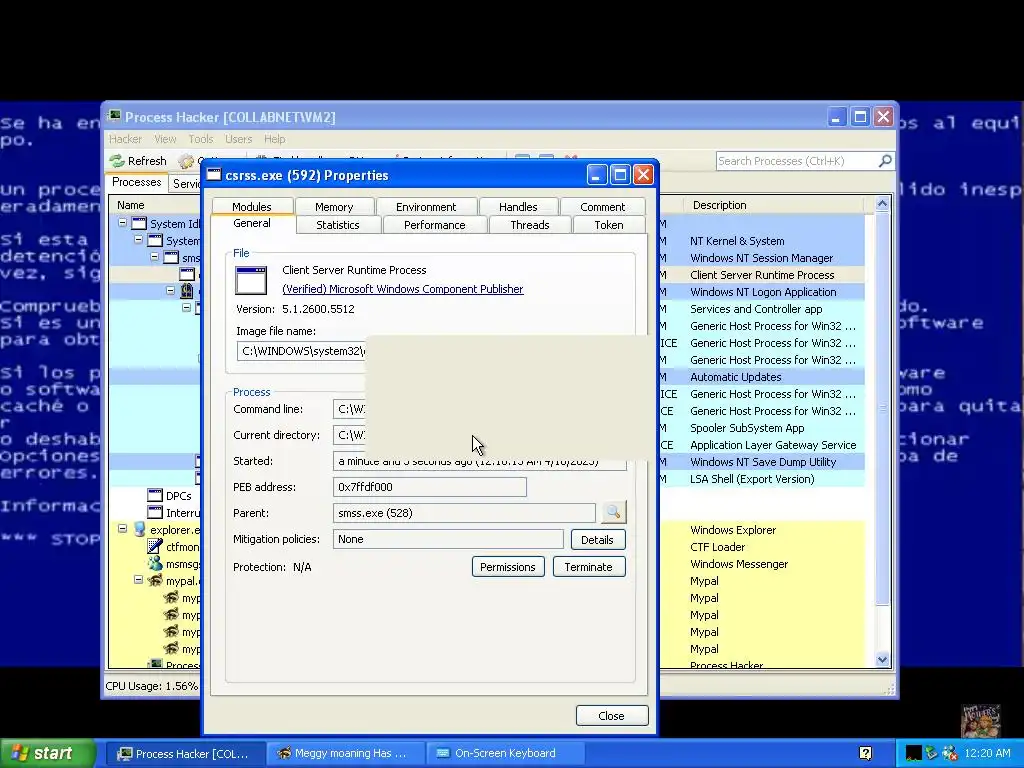The height and width of the screenshot is (768, 1024).
Task: Click the Windows Start button
Action: coord(48,753)
